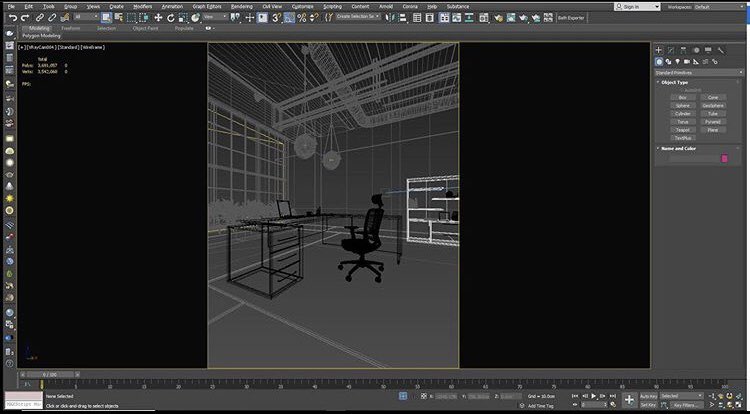Collapse the Object Type rollout

(x=674, y=82)
